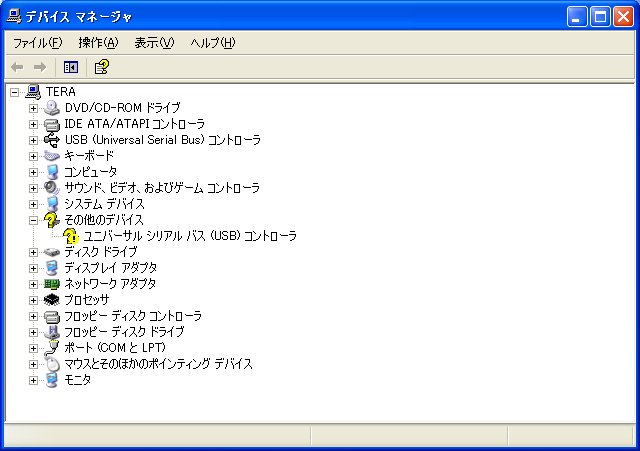Click the DVD/CD-ROM drive icon

click(x=52, y=108)
